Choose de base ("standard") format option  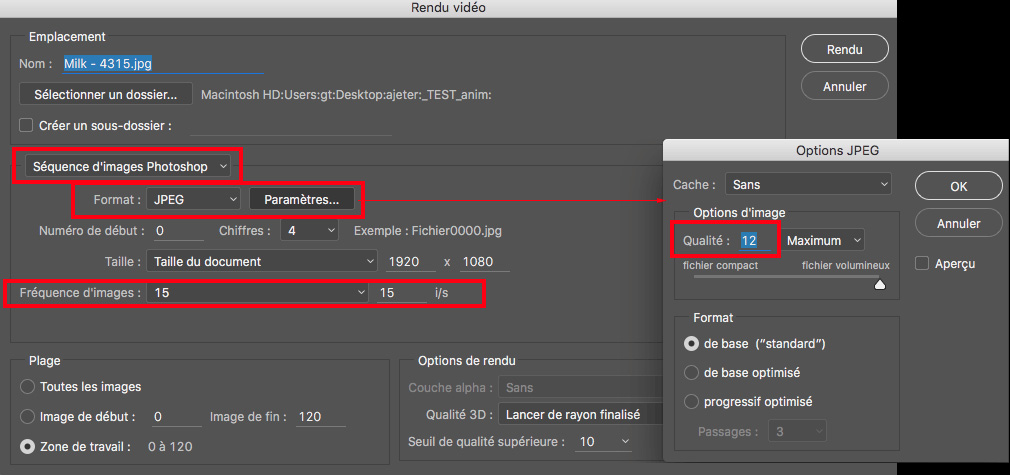(x=691, y=344)
